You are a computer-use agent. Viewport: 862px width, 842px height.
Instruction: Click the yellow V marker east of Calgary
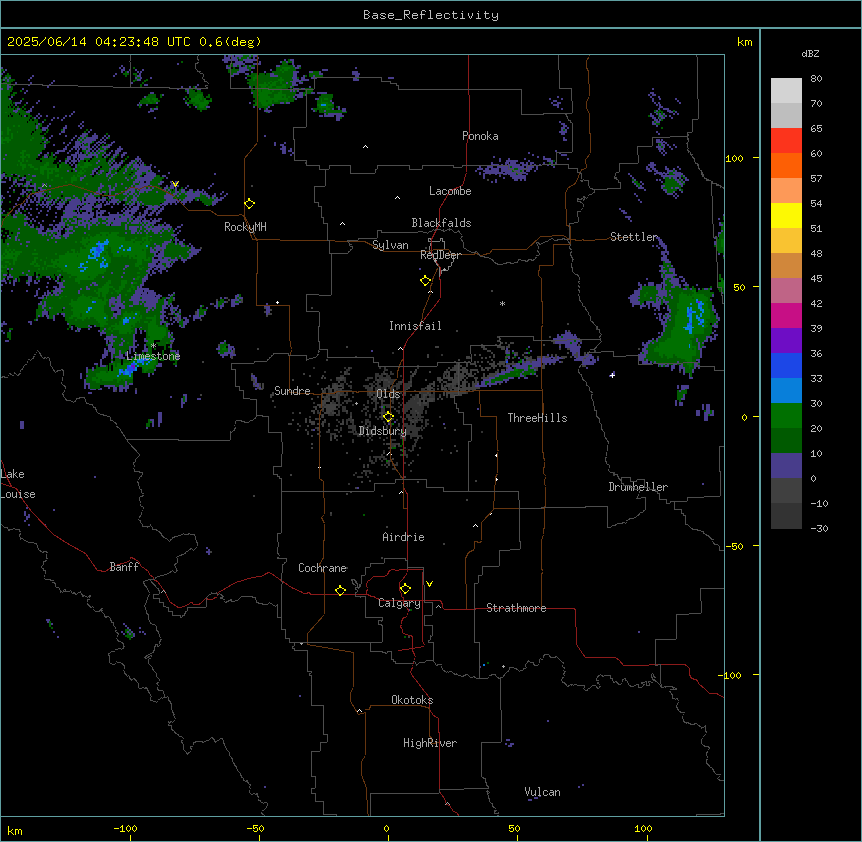(x=429, y=584)
